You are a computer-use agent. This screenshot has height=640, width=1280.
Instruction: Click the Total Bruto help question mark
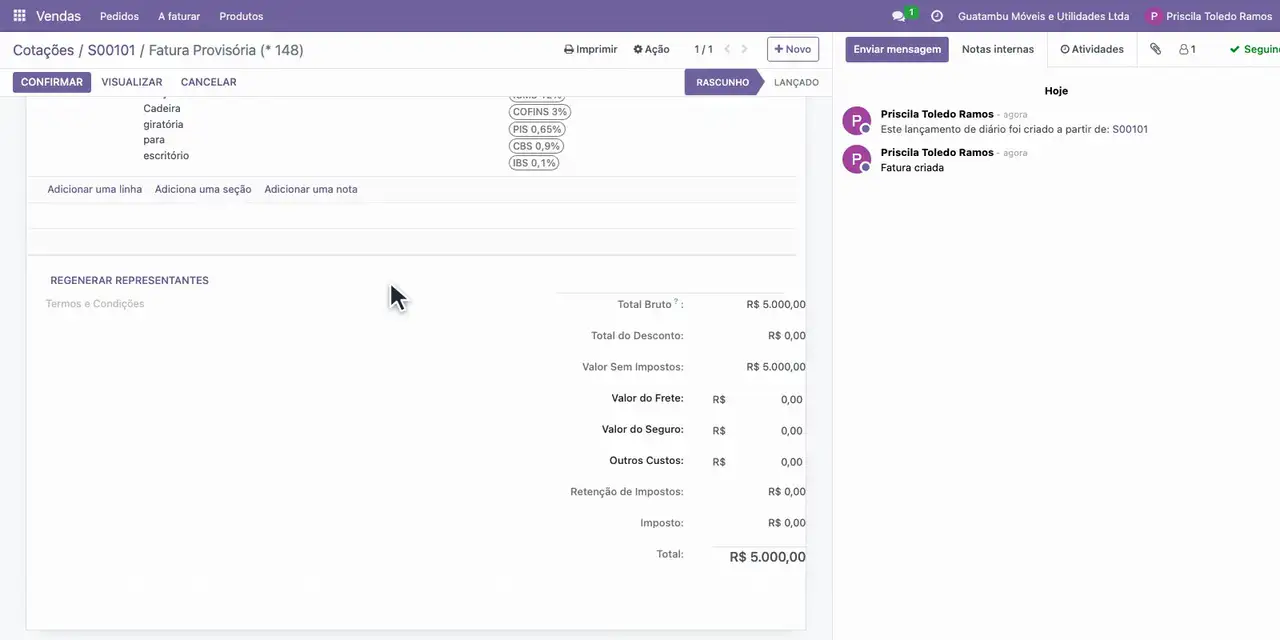pyautogui.click(x=676, y=301)
